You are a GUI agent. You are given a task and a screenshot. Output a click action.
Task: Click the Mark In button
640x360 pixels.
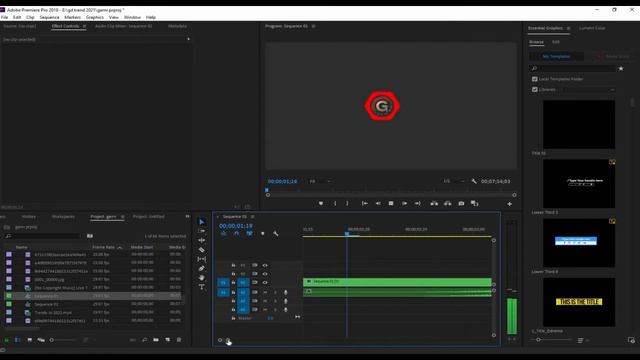point(335,203)
